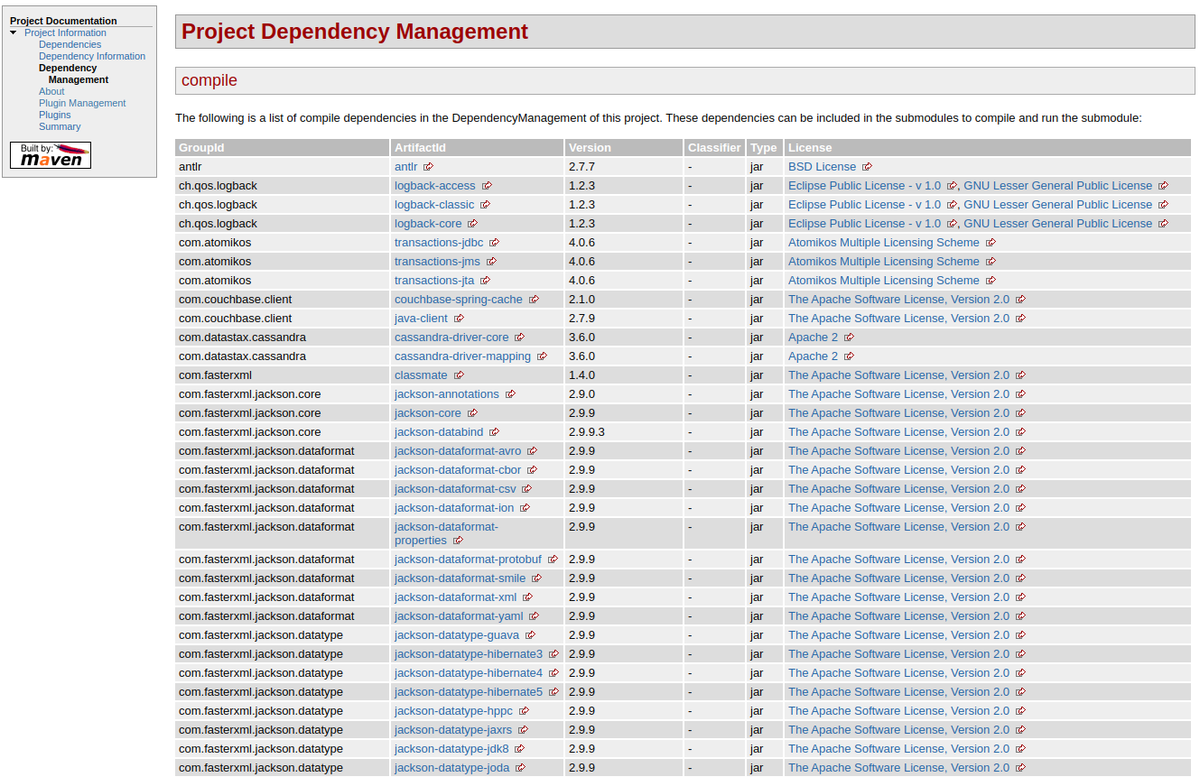This screenshot has width=1200, height=777.
Task: Open GNU Lesser General Public License for logback-core
Action: tap(1058, 224)
